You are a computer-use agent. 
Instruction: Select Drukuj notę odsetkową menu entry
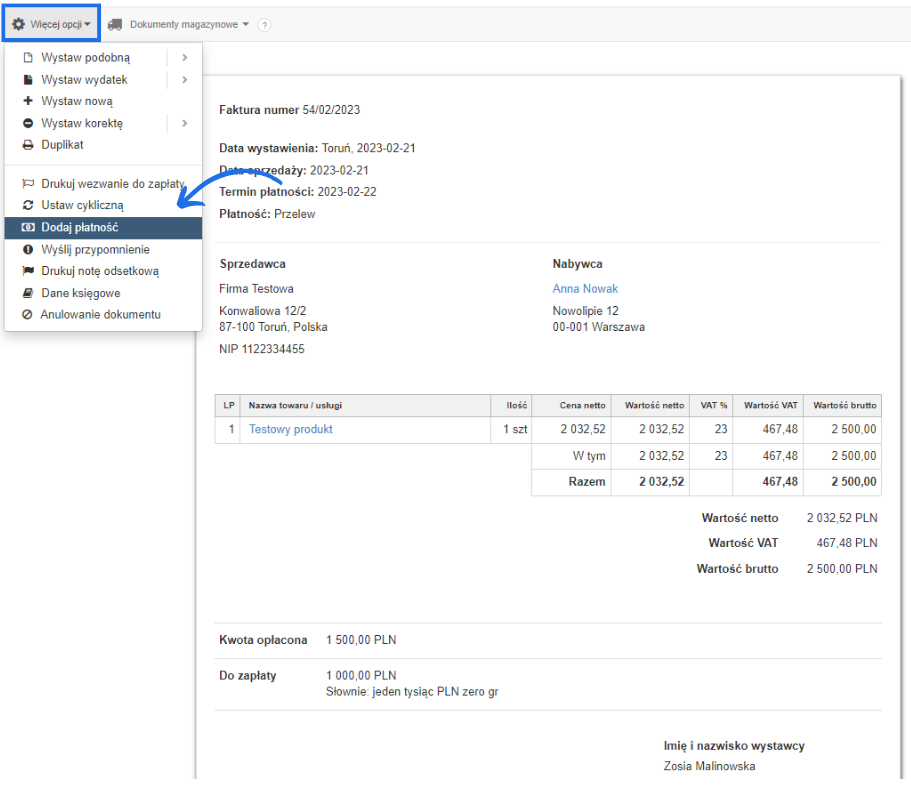(99, 271)
